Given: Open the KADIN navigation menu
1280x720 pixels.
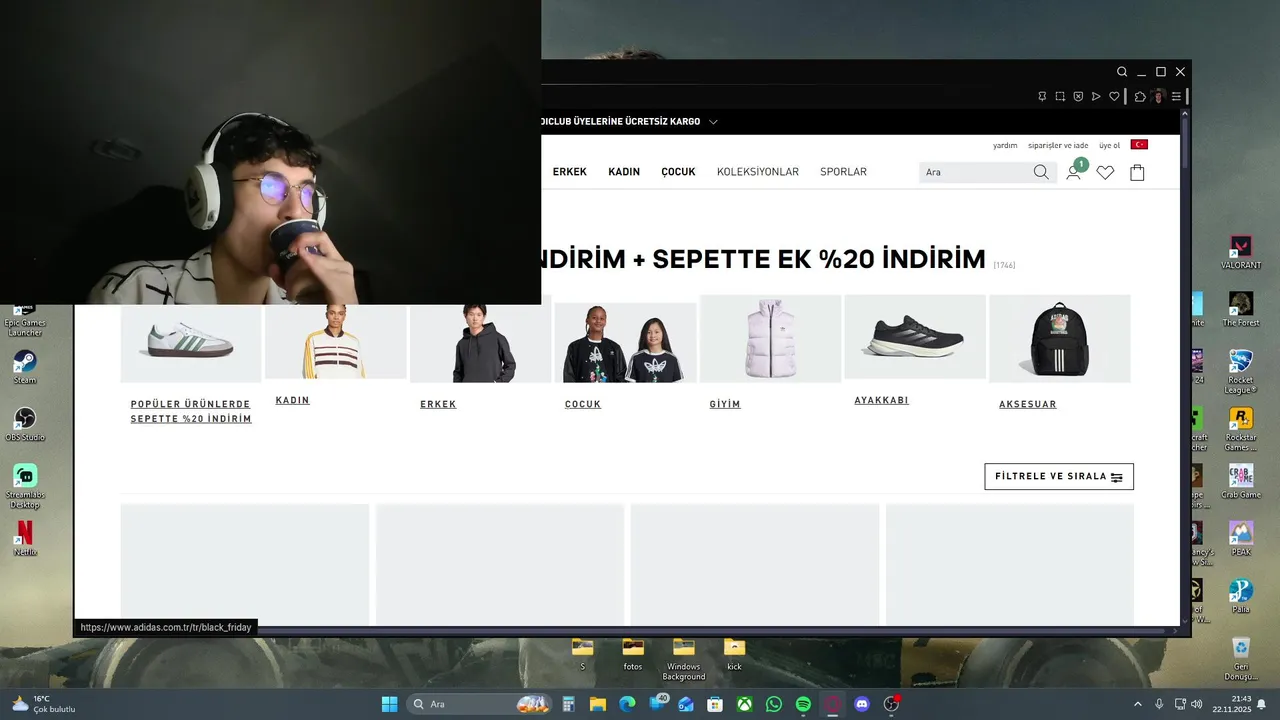Looking at the screenshot, I should point(624,172).
